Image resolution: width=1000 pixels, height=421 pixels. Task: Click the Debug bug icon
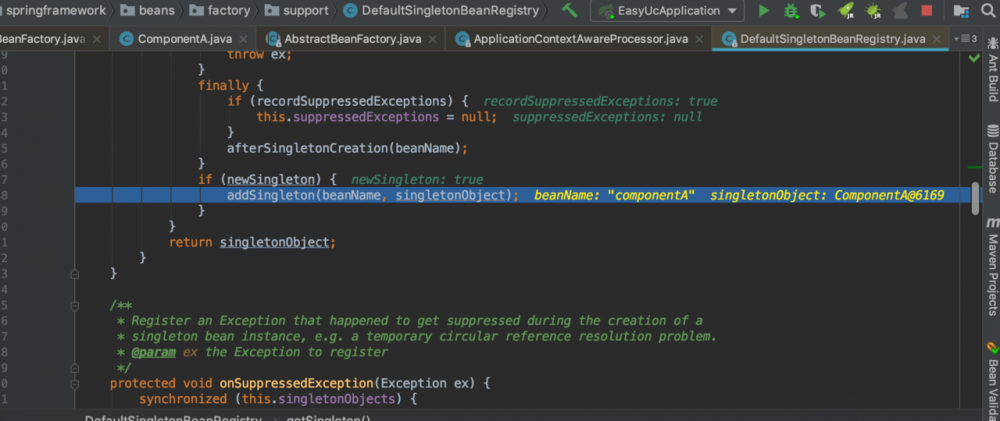point(791,10)
